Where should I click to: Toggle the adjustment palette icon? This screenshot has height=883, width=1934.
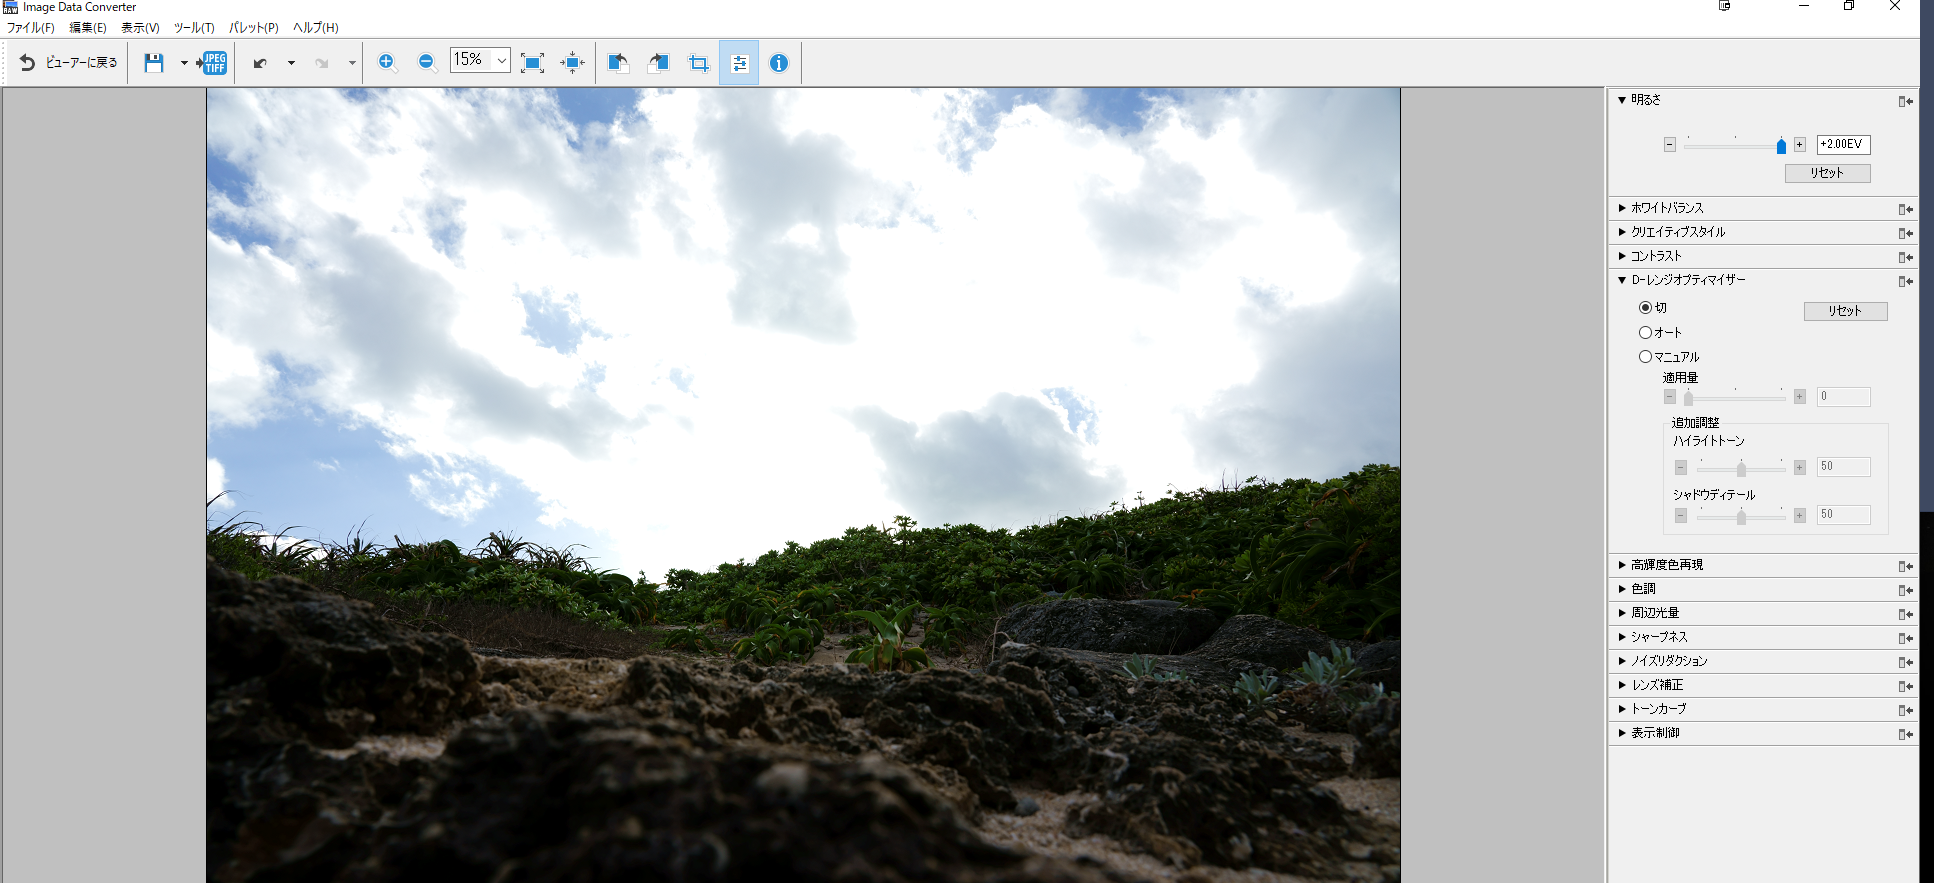point(739,63)
